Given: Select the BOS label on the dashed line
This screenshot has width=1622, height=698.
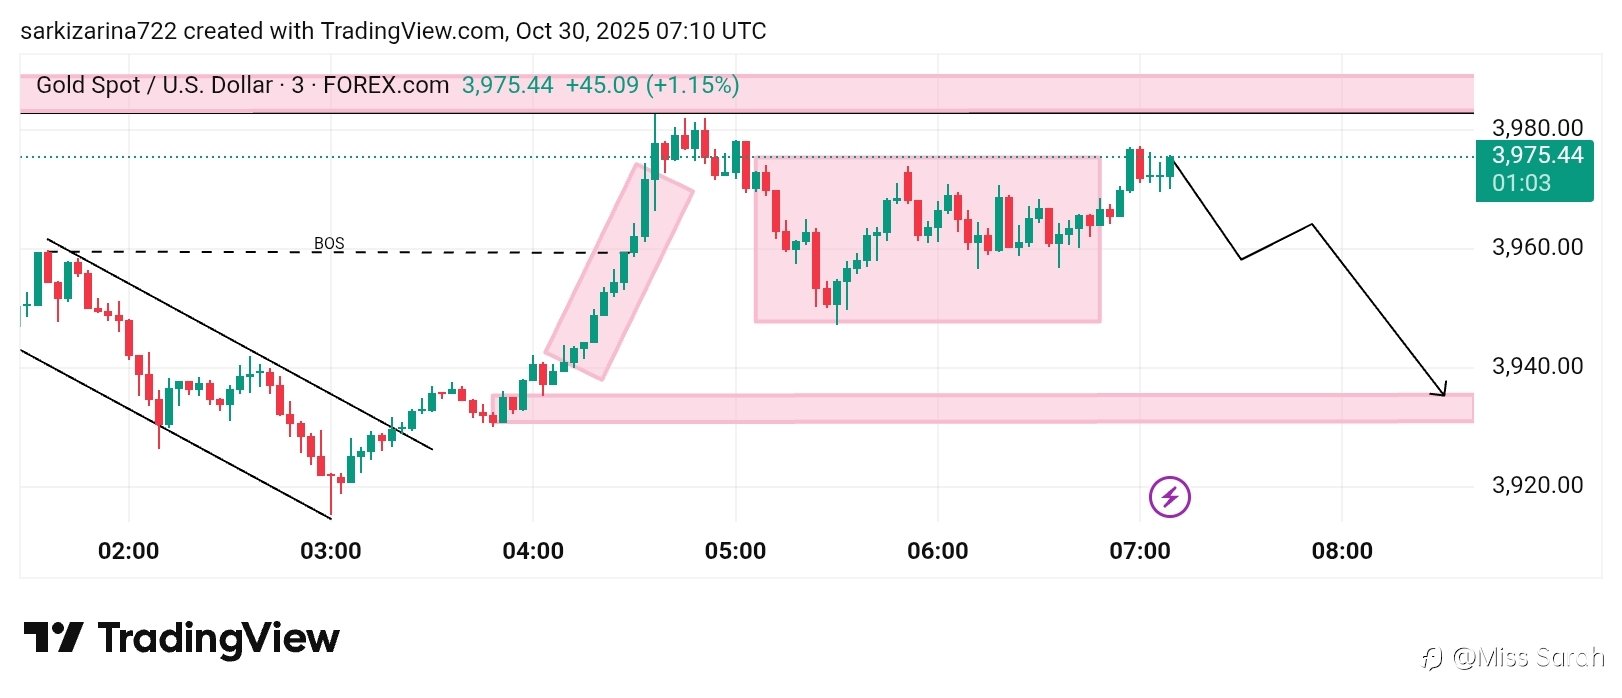Looking at the screenshot, I should [329, 243].
